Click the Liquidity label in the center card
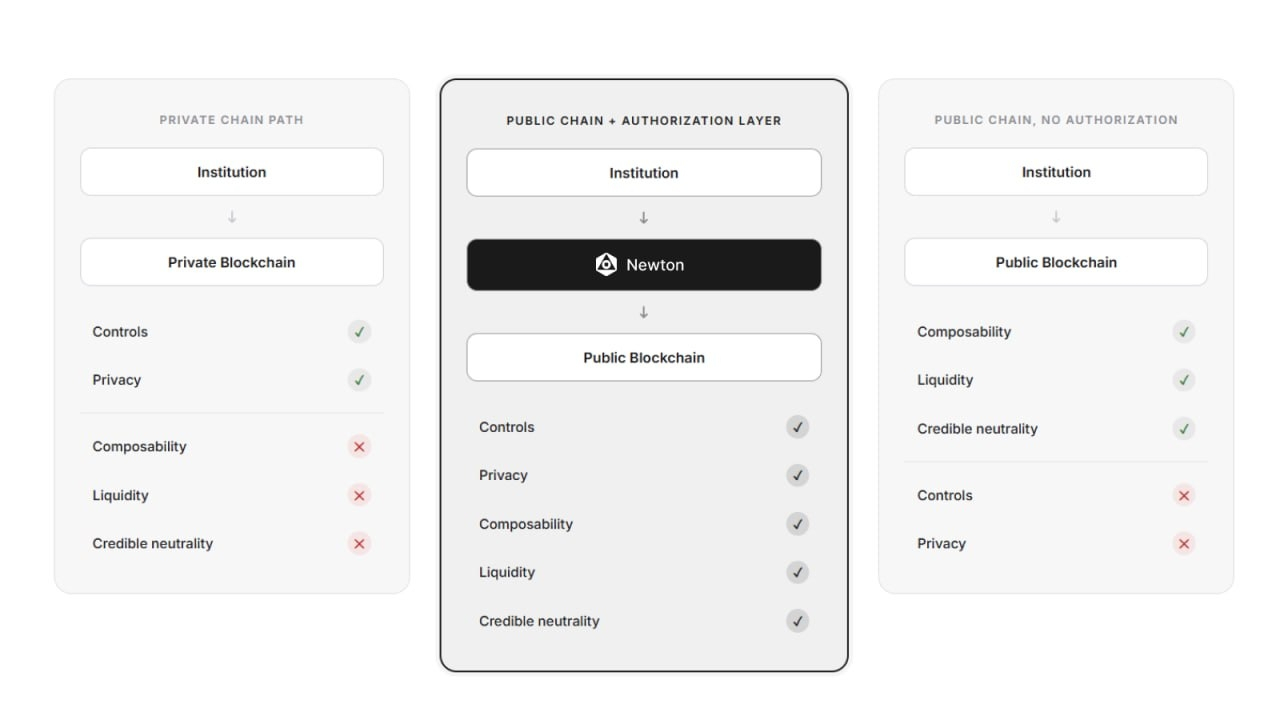This screenshot has width=1280, height=720. [x=507, y=572]
